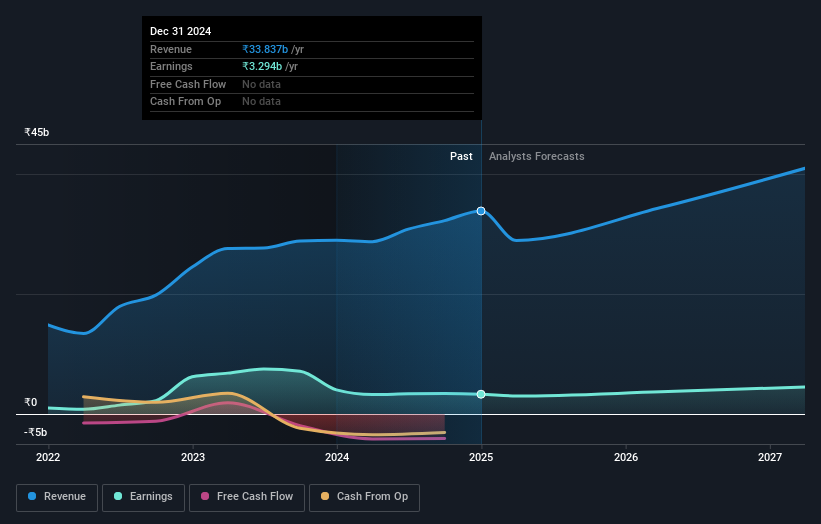Click the Free Cash Flow label in tooltip
The image size is (821, 524).
[188, 84]
